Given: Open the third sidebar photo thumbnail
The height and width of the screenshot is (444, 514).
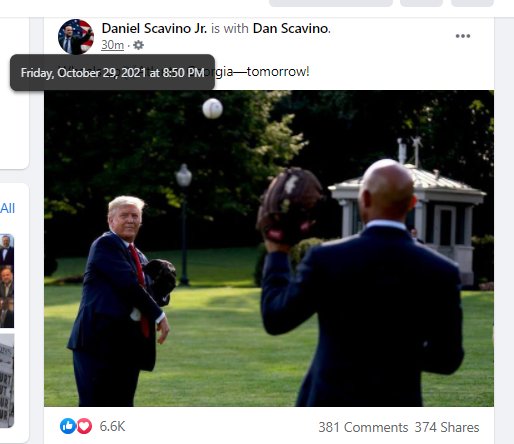Looking at the screenshot, I should click(x=7, y=312).
